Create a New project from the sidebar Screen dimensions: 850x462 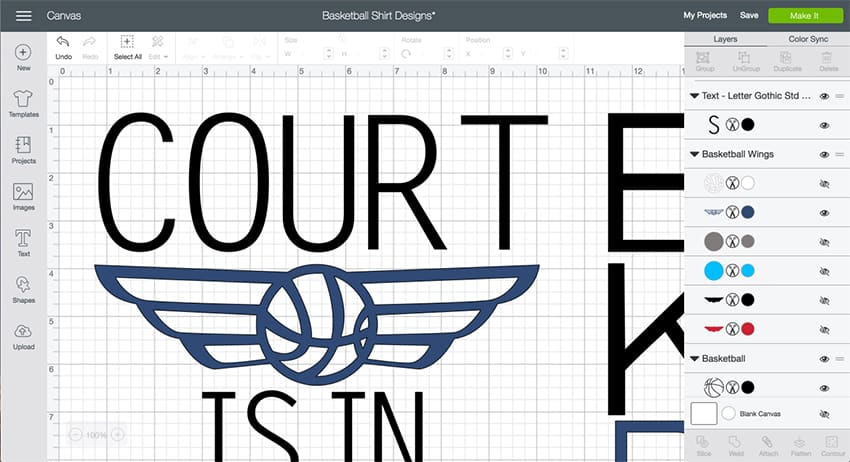[x=23, y=57]
